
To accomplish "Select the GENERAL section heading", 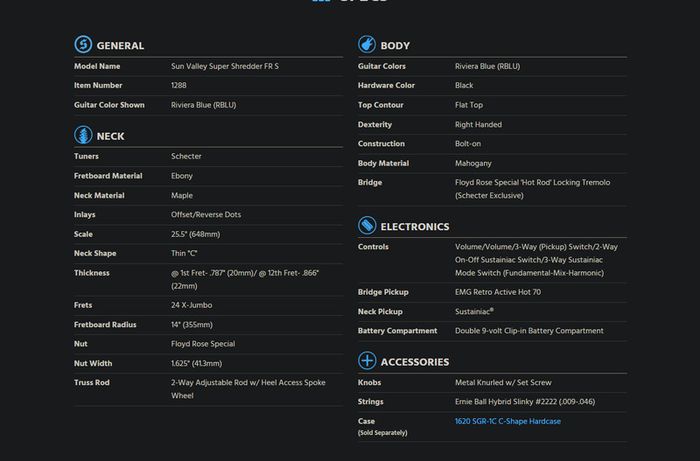I will tap(120, 46).
